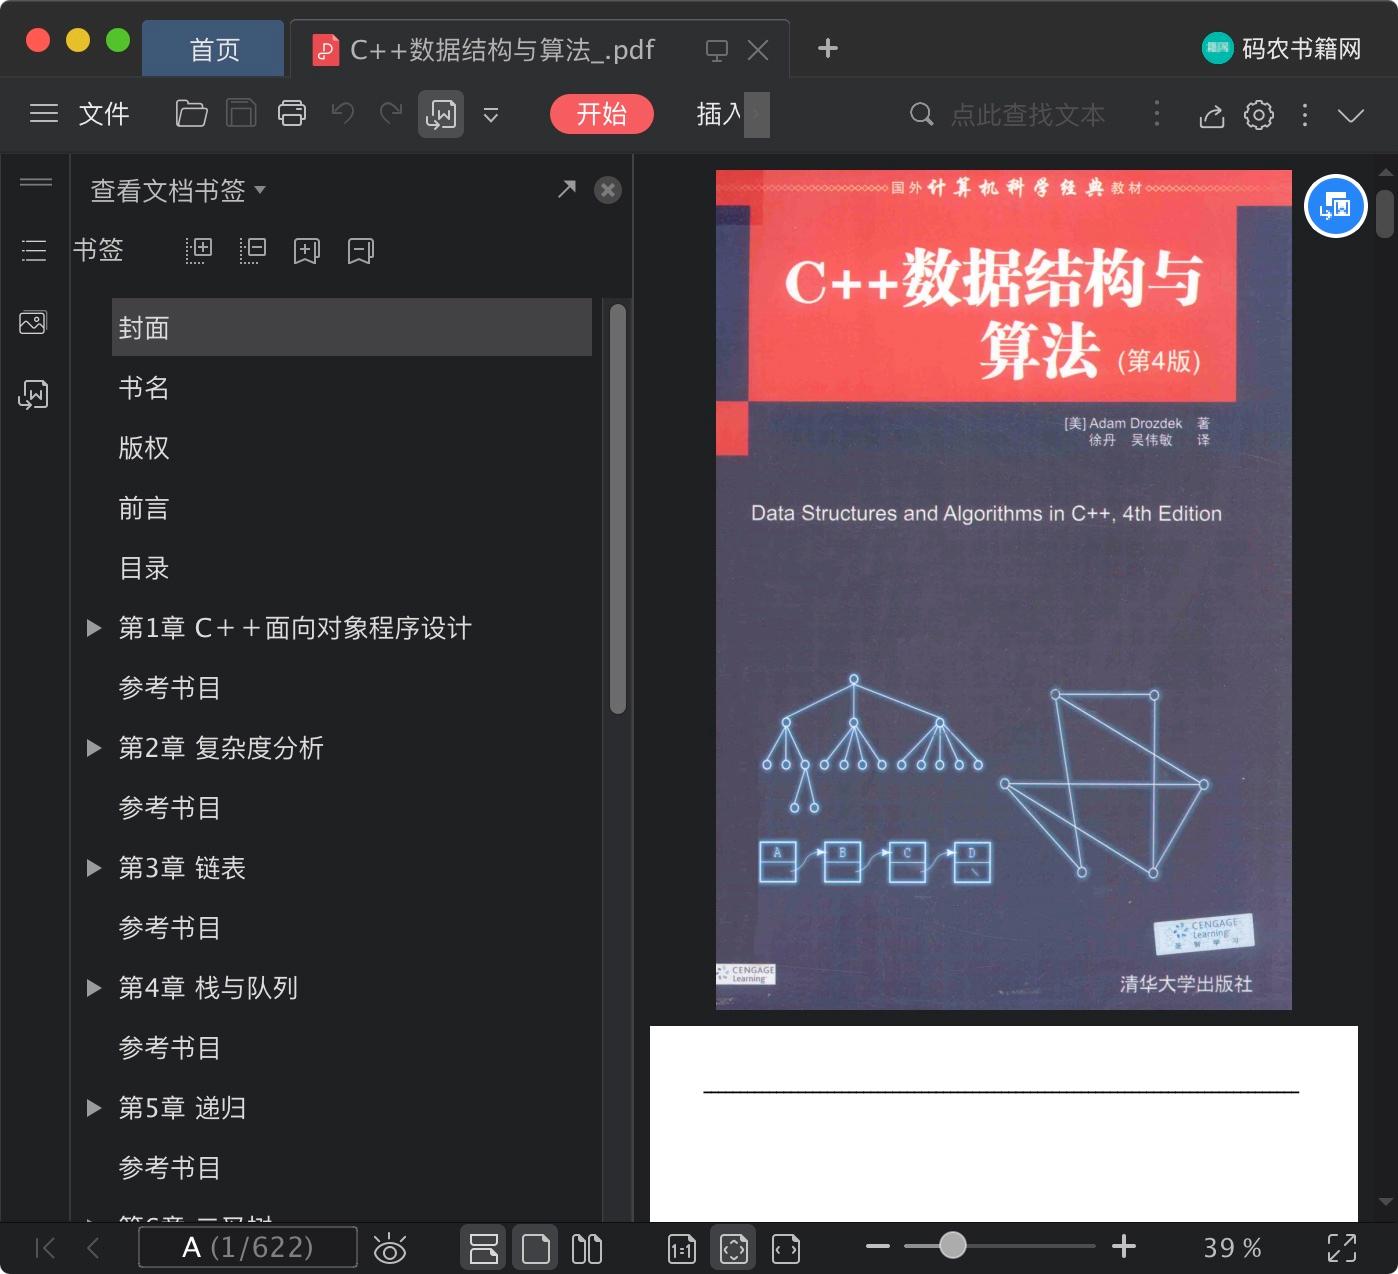The width and height of the screenshot is (1398, 1274).
Task: Expand 第3章 链表
Action: coord(94,868)
